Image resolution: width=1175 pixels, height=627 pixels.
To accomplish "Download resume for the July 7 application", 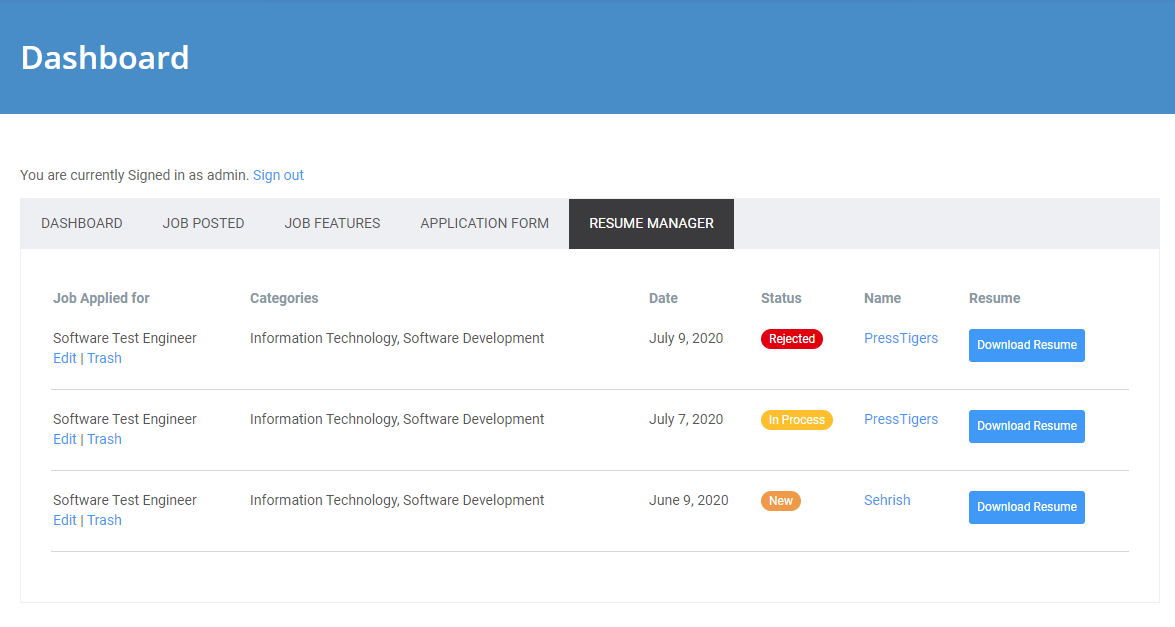I will pyautogui.click(x=1026, y=426).
